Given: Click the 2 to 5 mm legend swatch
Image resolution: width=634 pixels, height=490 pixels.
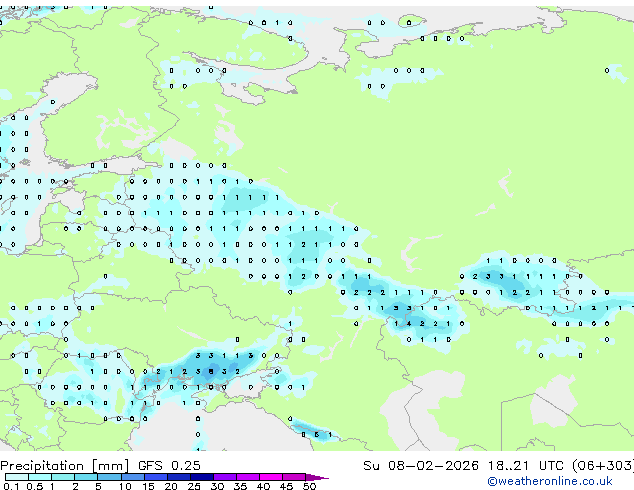Looking at the screenshot, I should click(x=86, y=477).
